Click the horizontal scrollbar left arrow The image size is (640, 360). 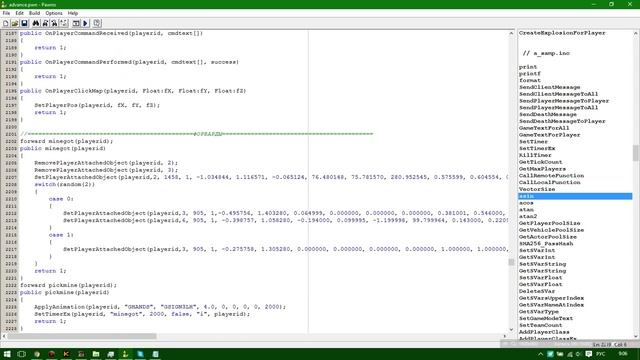(x=4, y=336)
